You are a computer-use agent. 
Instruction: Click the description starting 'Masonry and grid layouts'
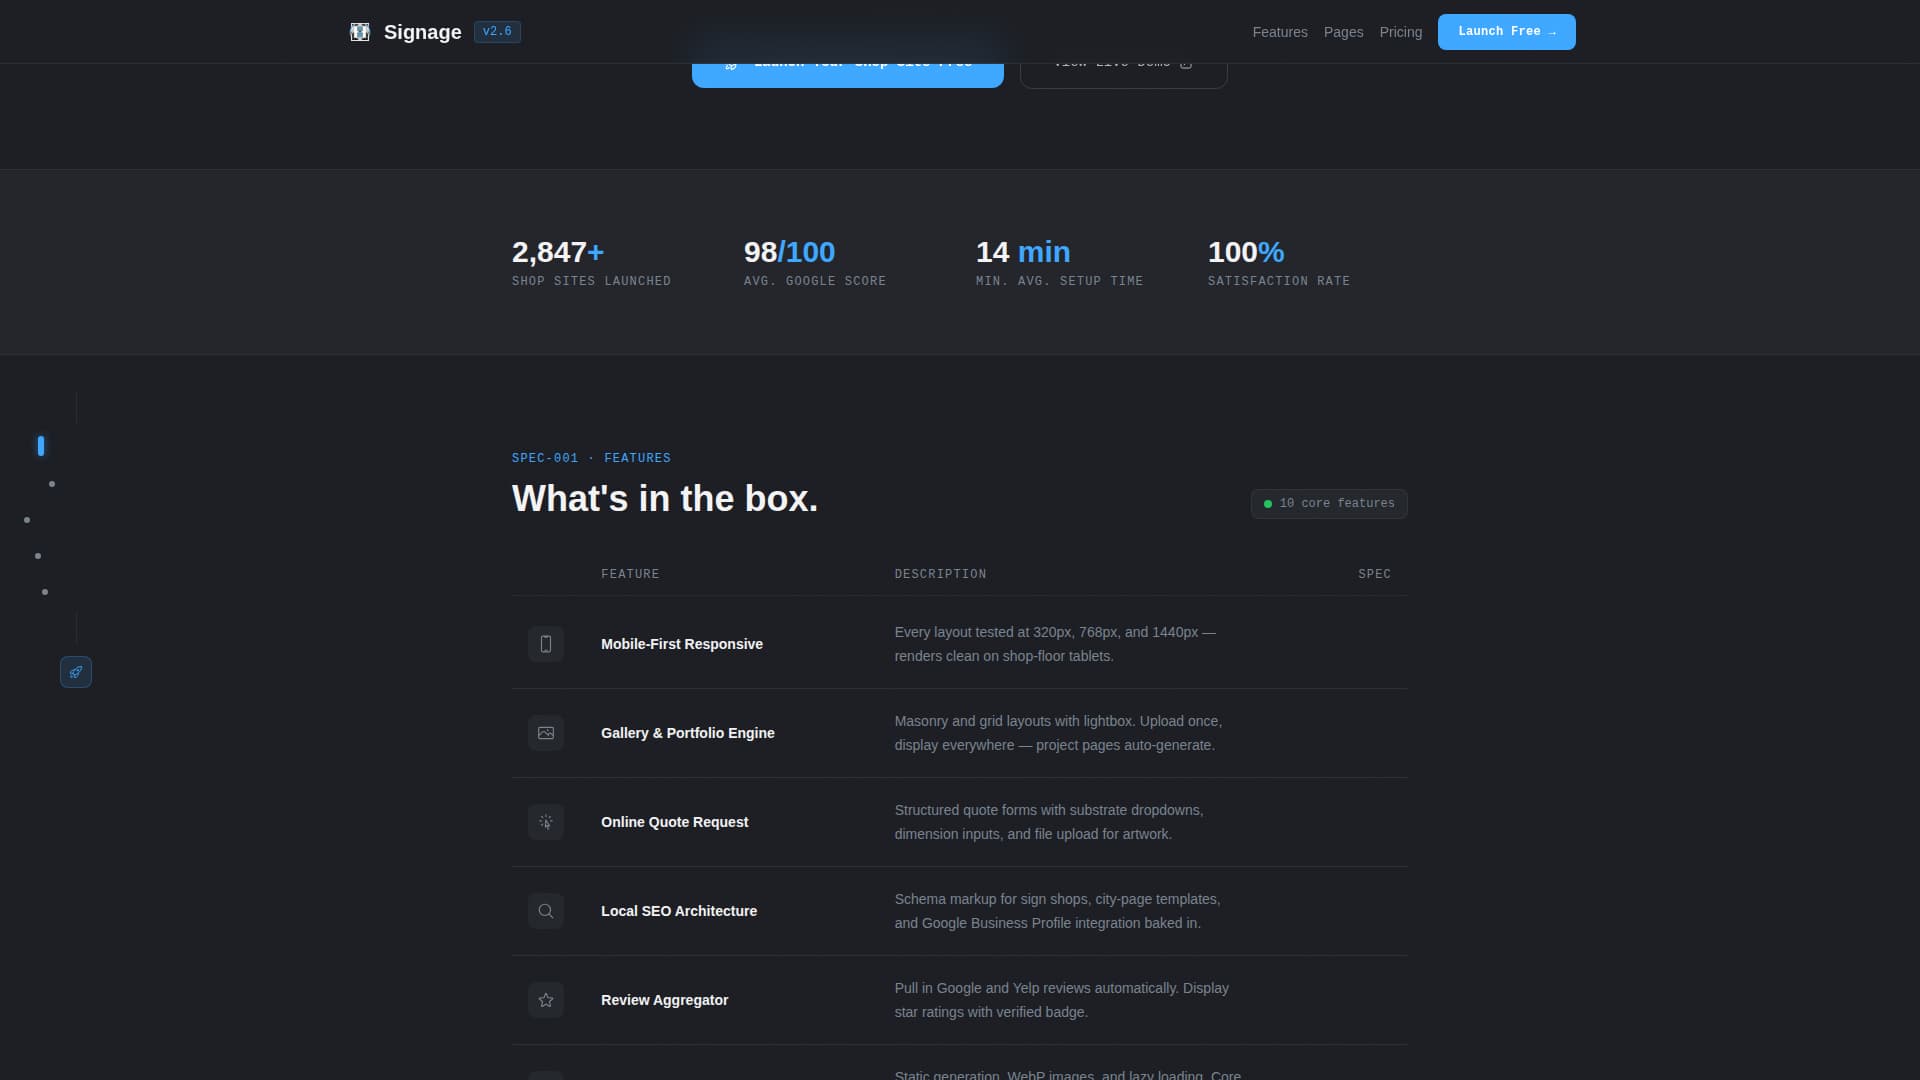click(x=1058, y=733)
